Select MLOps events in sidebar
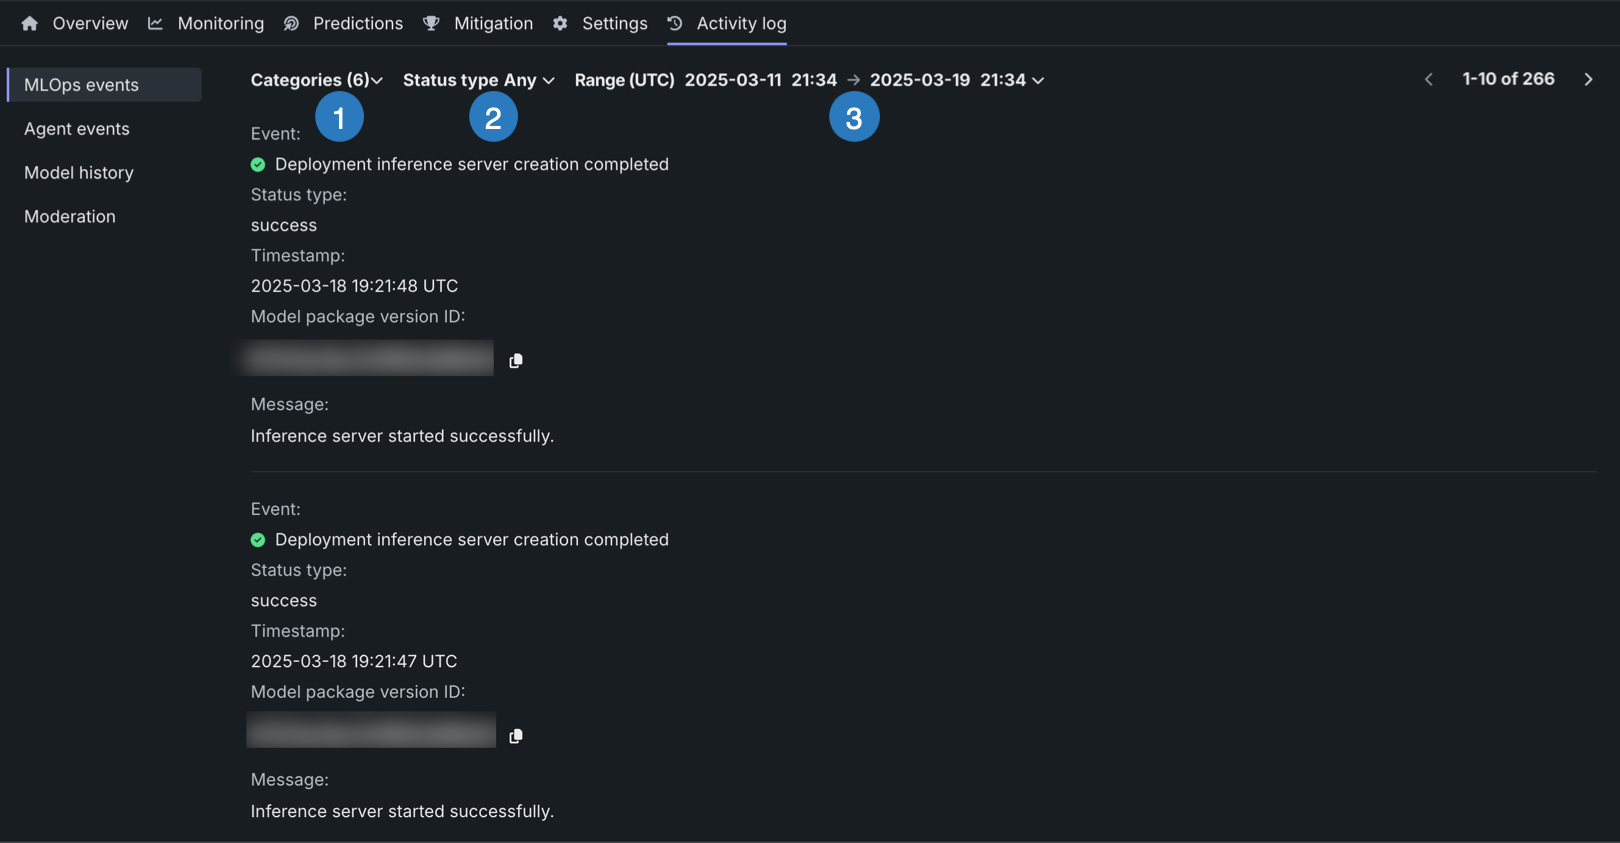 click(x=81, y=85)
